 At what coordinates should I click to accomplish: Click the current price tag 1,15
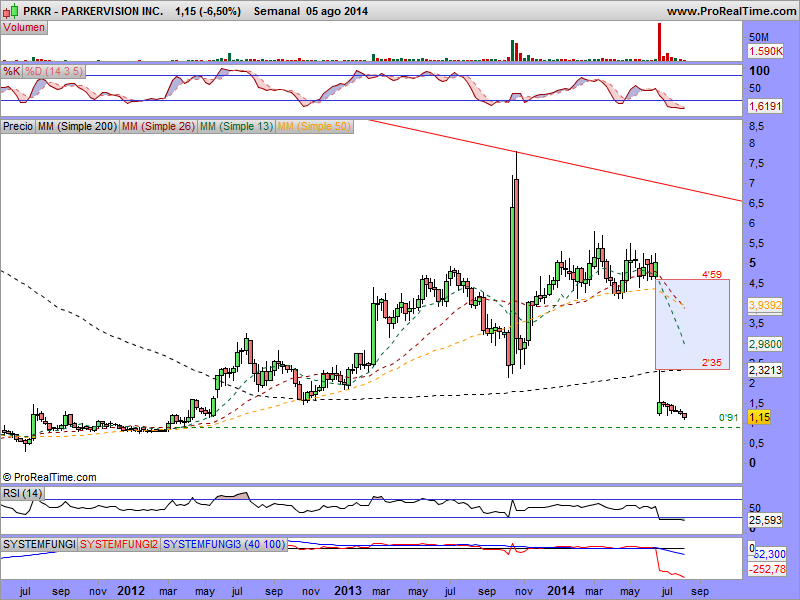pyautogui.click(x=759, y=417)
